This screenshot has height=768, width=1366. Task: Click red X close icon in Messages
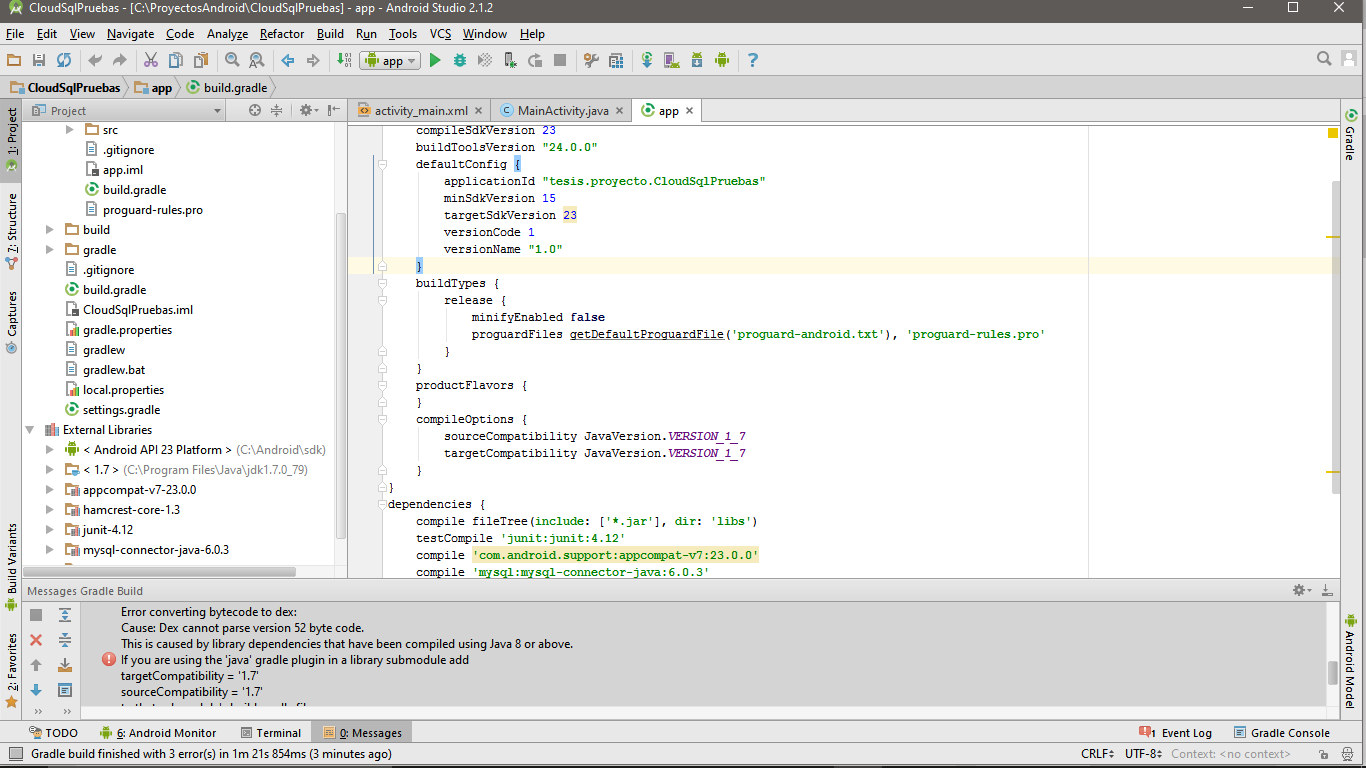point(36,640)
